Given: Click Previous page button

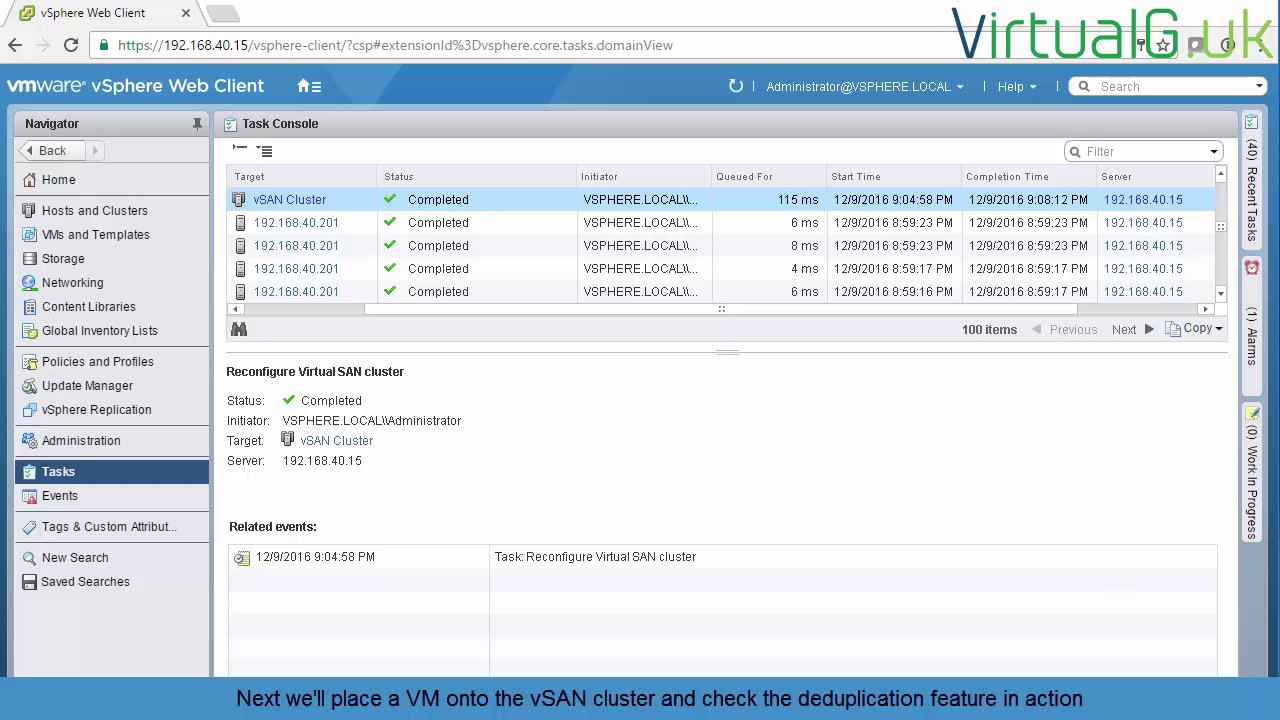Looking at the screenshot, I should (1064, 330).
